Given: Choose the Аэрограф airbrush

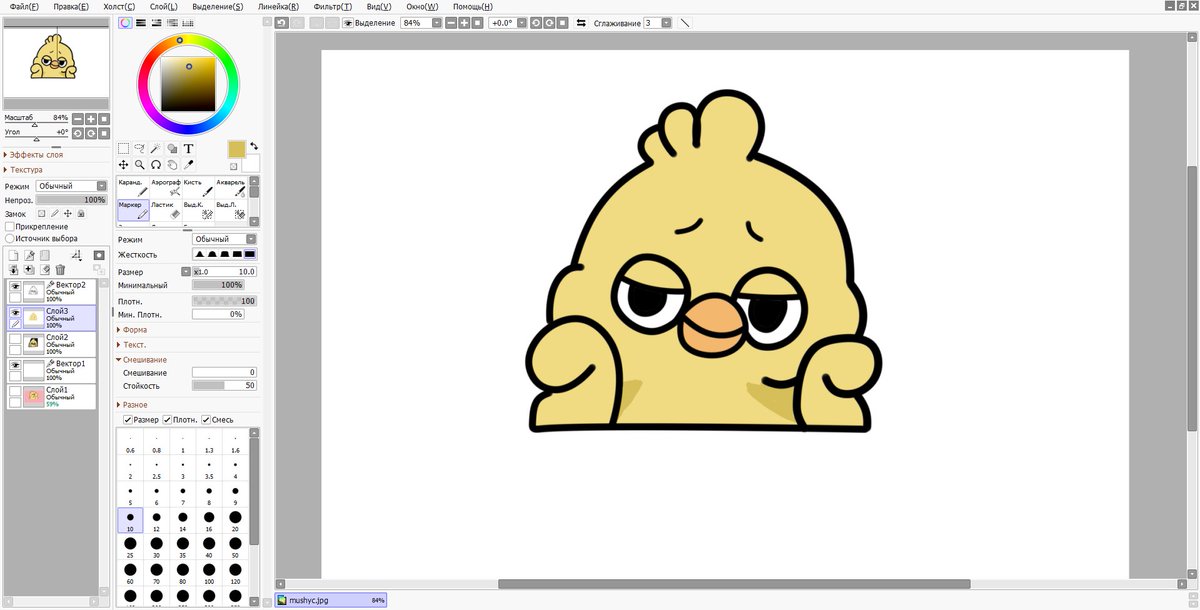Looking at the screenshot, I should (x=165, y=188).
